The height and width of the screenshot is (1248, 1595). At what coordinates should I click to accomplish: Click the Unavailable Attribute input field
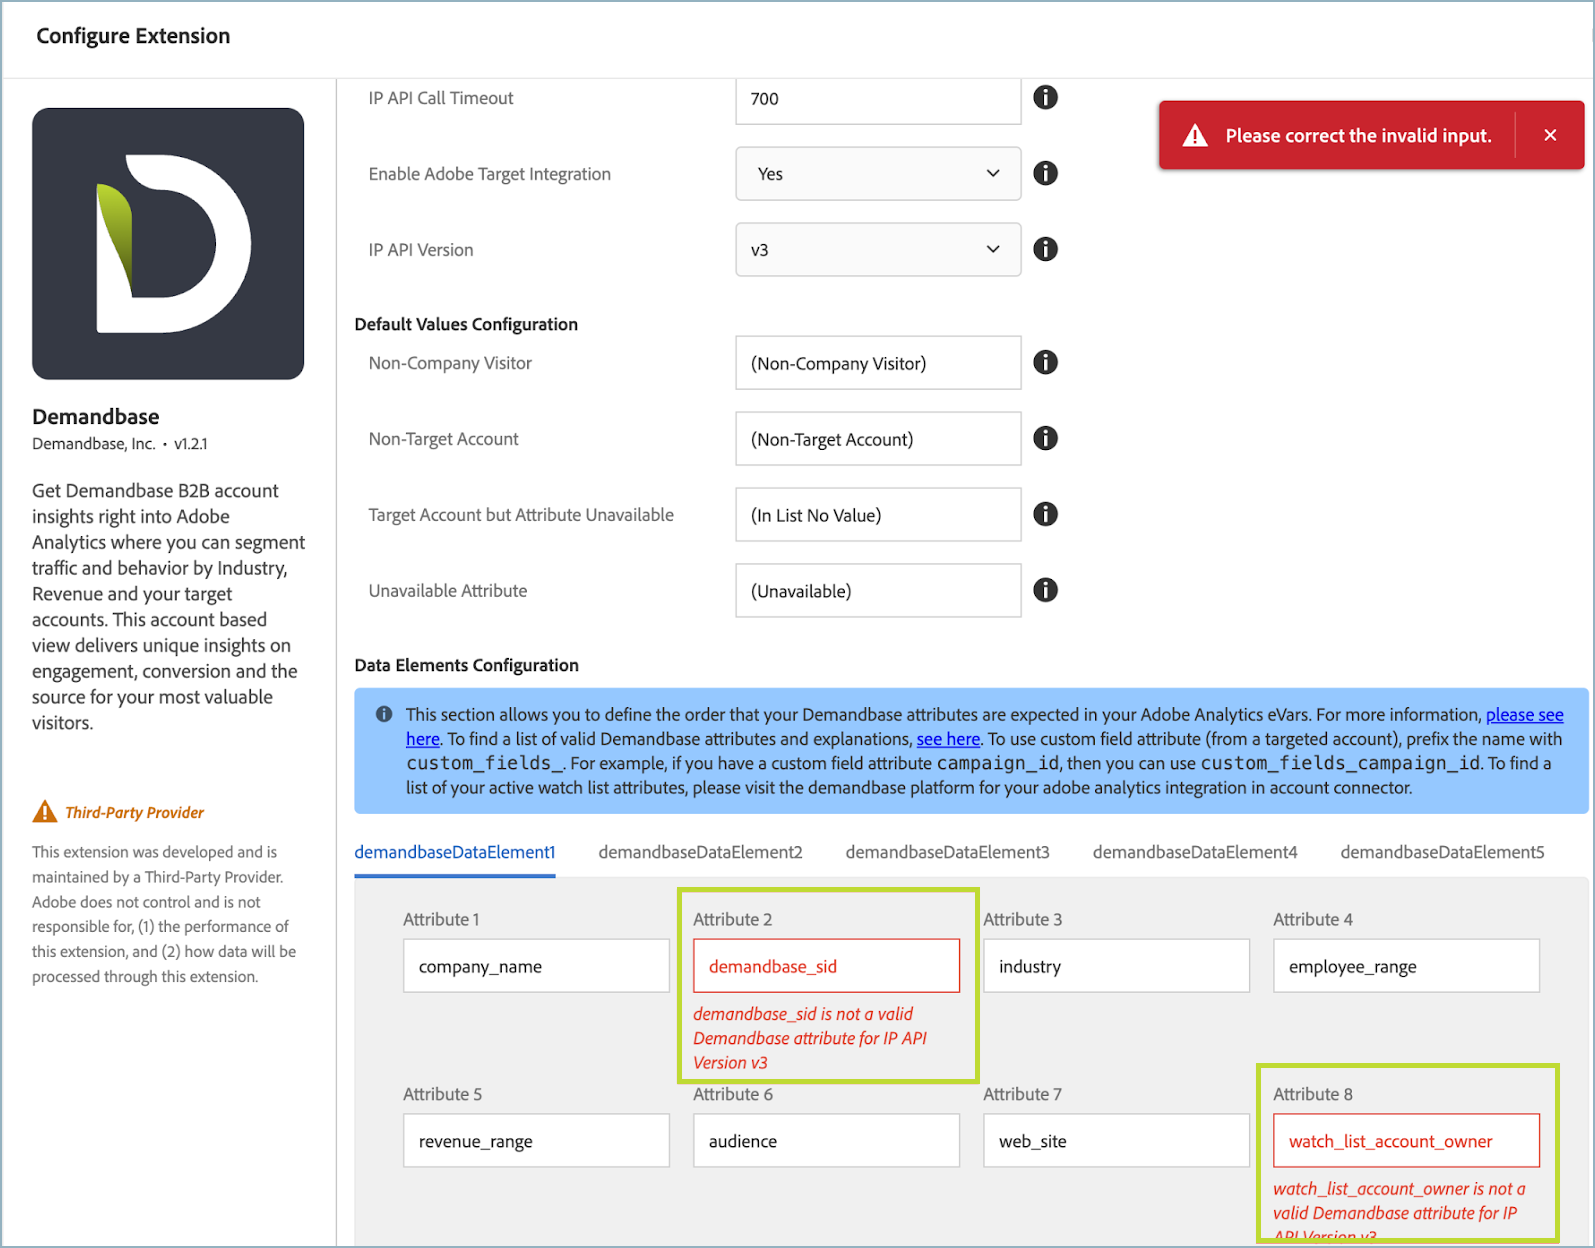(x=878, y=591)
